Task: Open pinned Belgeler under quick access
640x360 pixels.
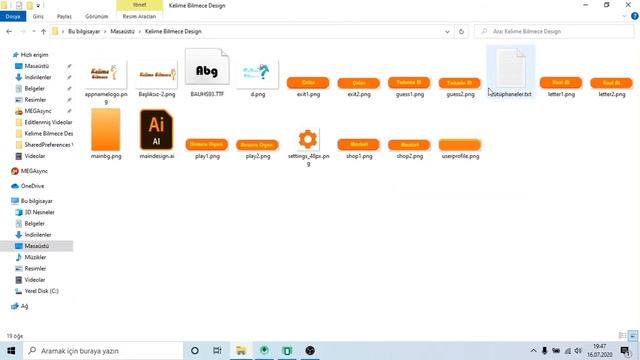Action: (x=35, y=89)
